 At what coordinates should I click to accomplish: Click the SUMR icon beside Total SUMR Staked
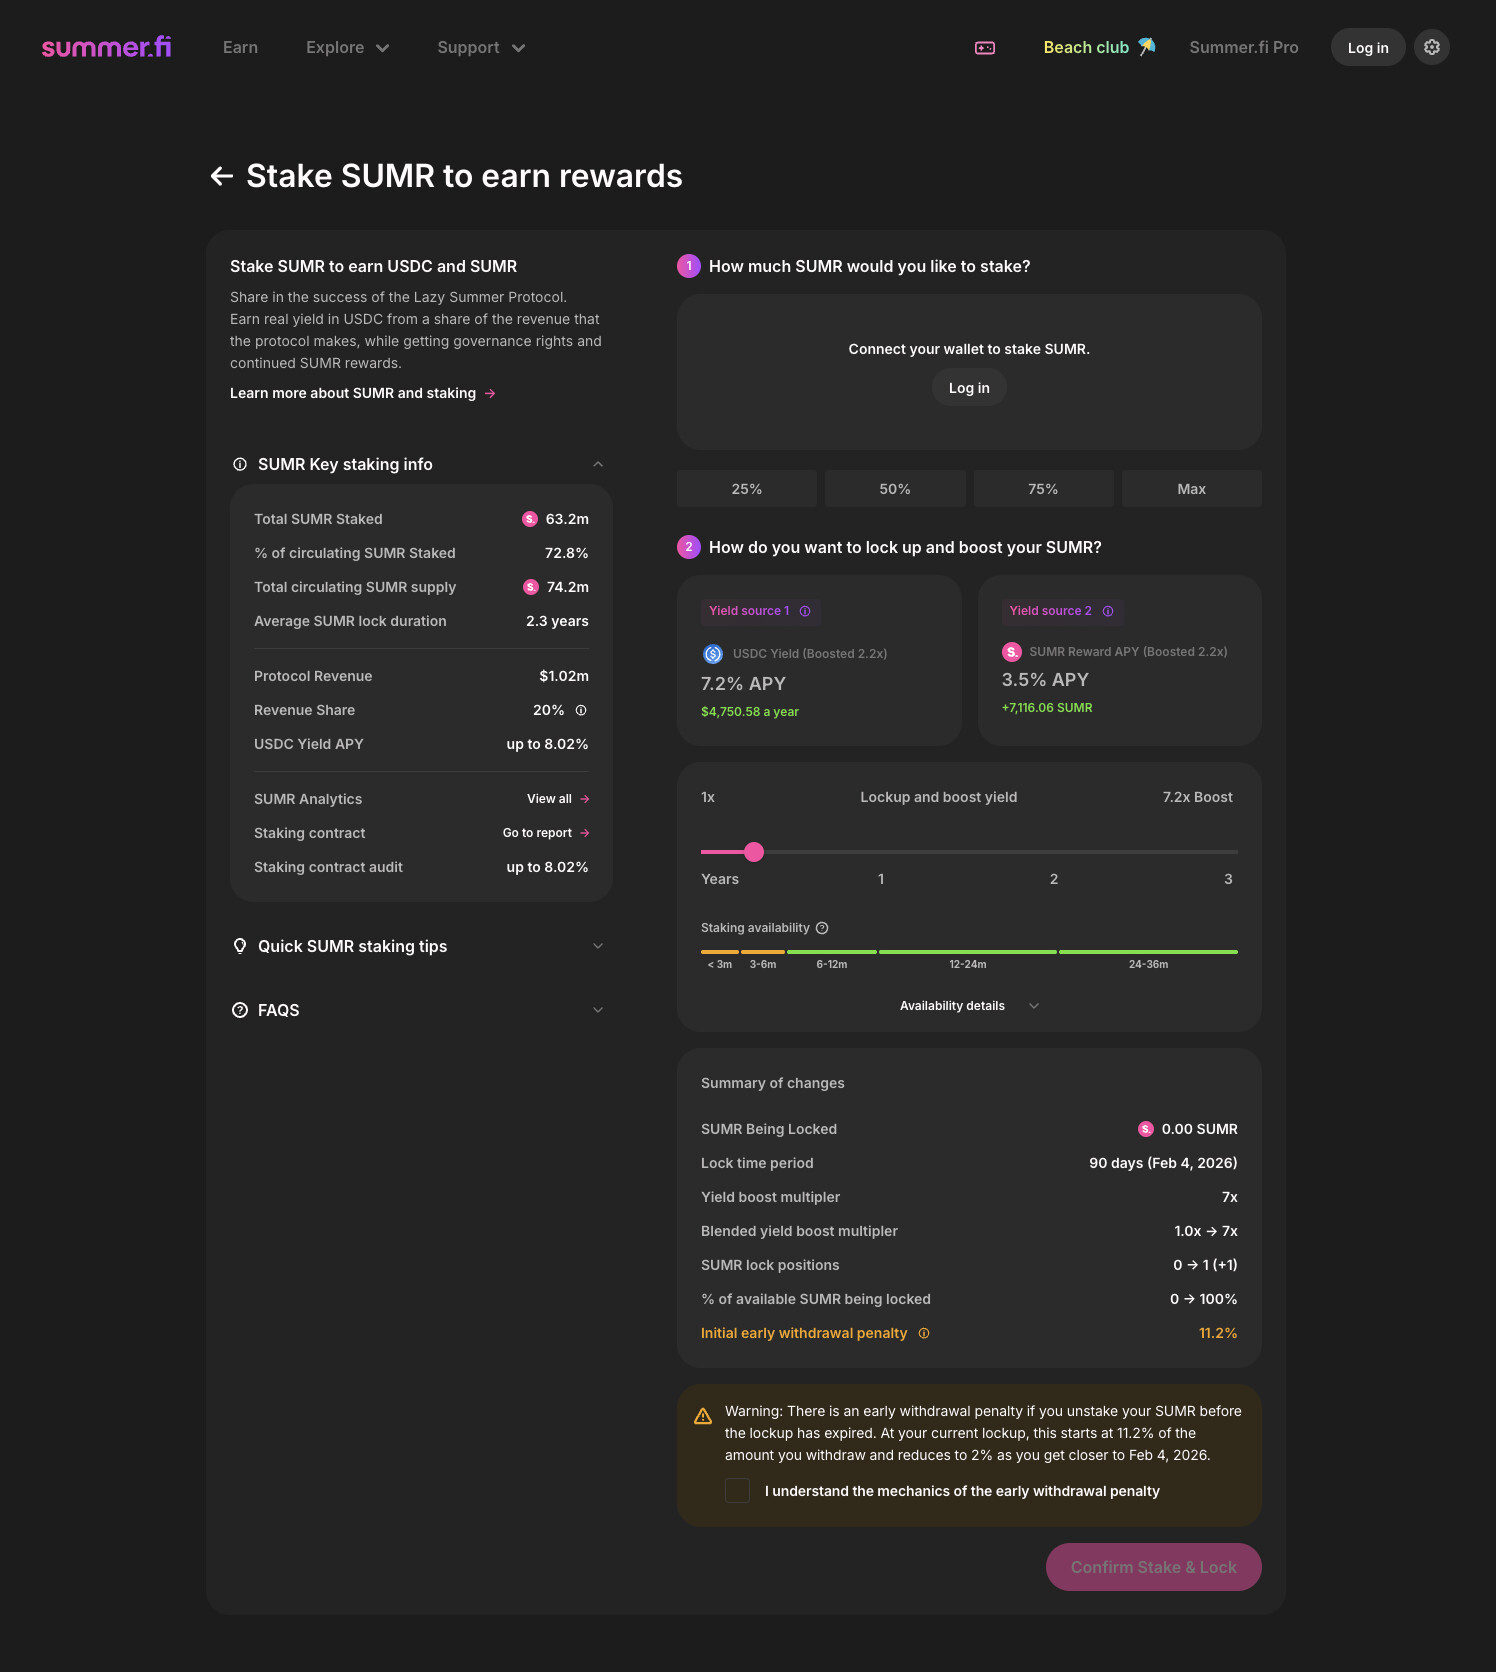click(x=530, y=519)
